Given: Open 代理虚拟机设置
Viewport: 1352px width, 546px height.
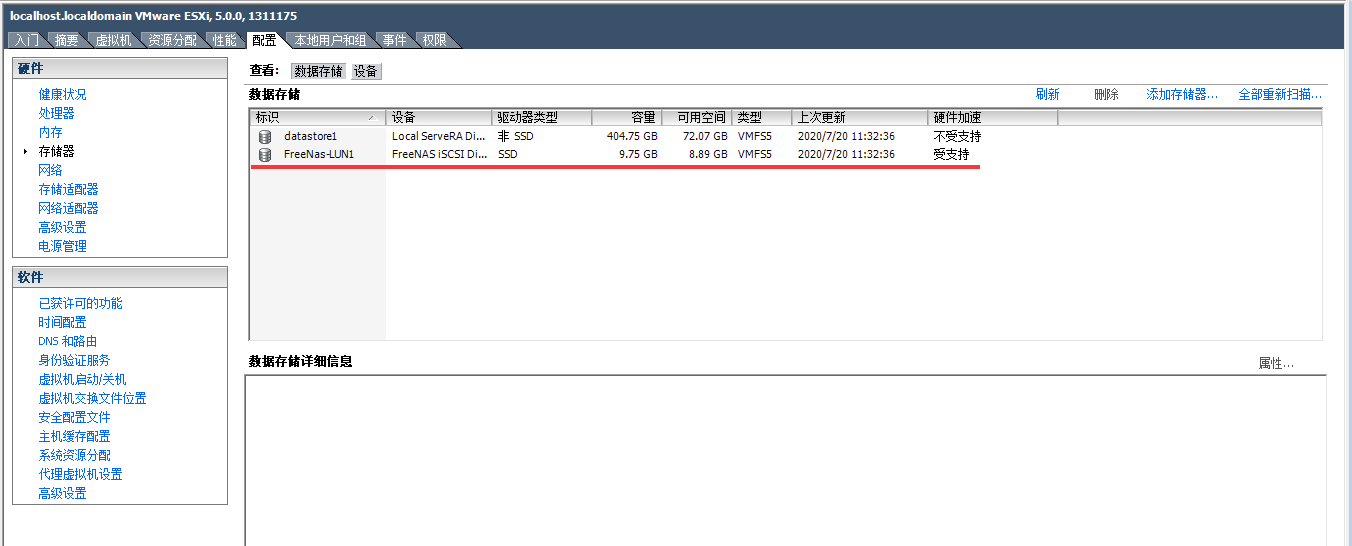Looking at the screenshot, I should pos(80,474).
